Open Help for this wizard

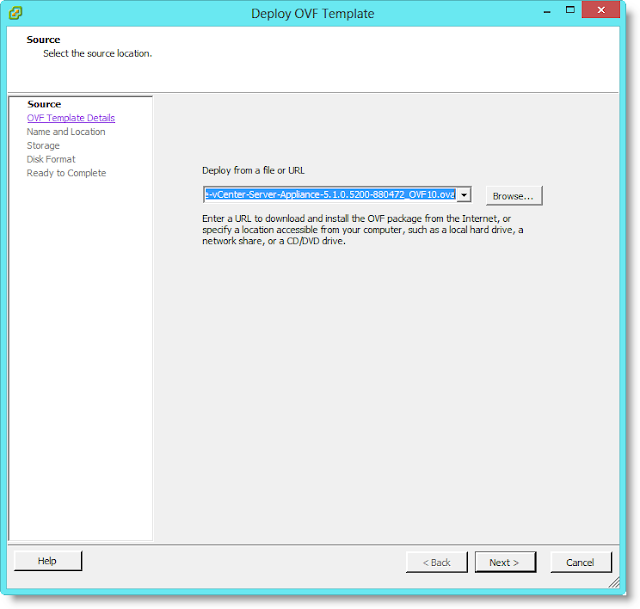(x=48, y=561)
